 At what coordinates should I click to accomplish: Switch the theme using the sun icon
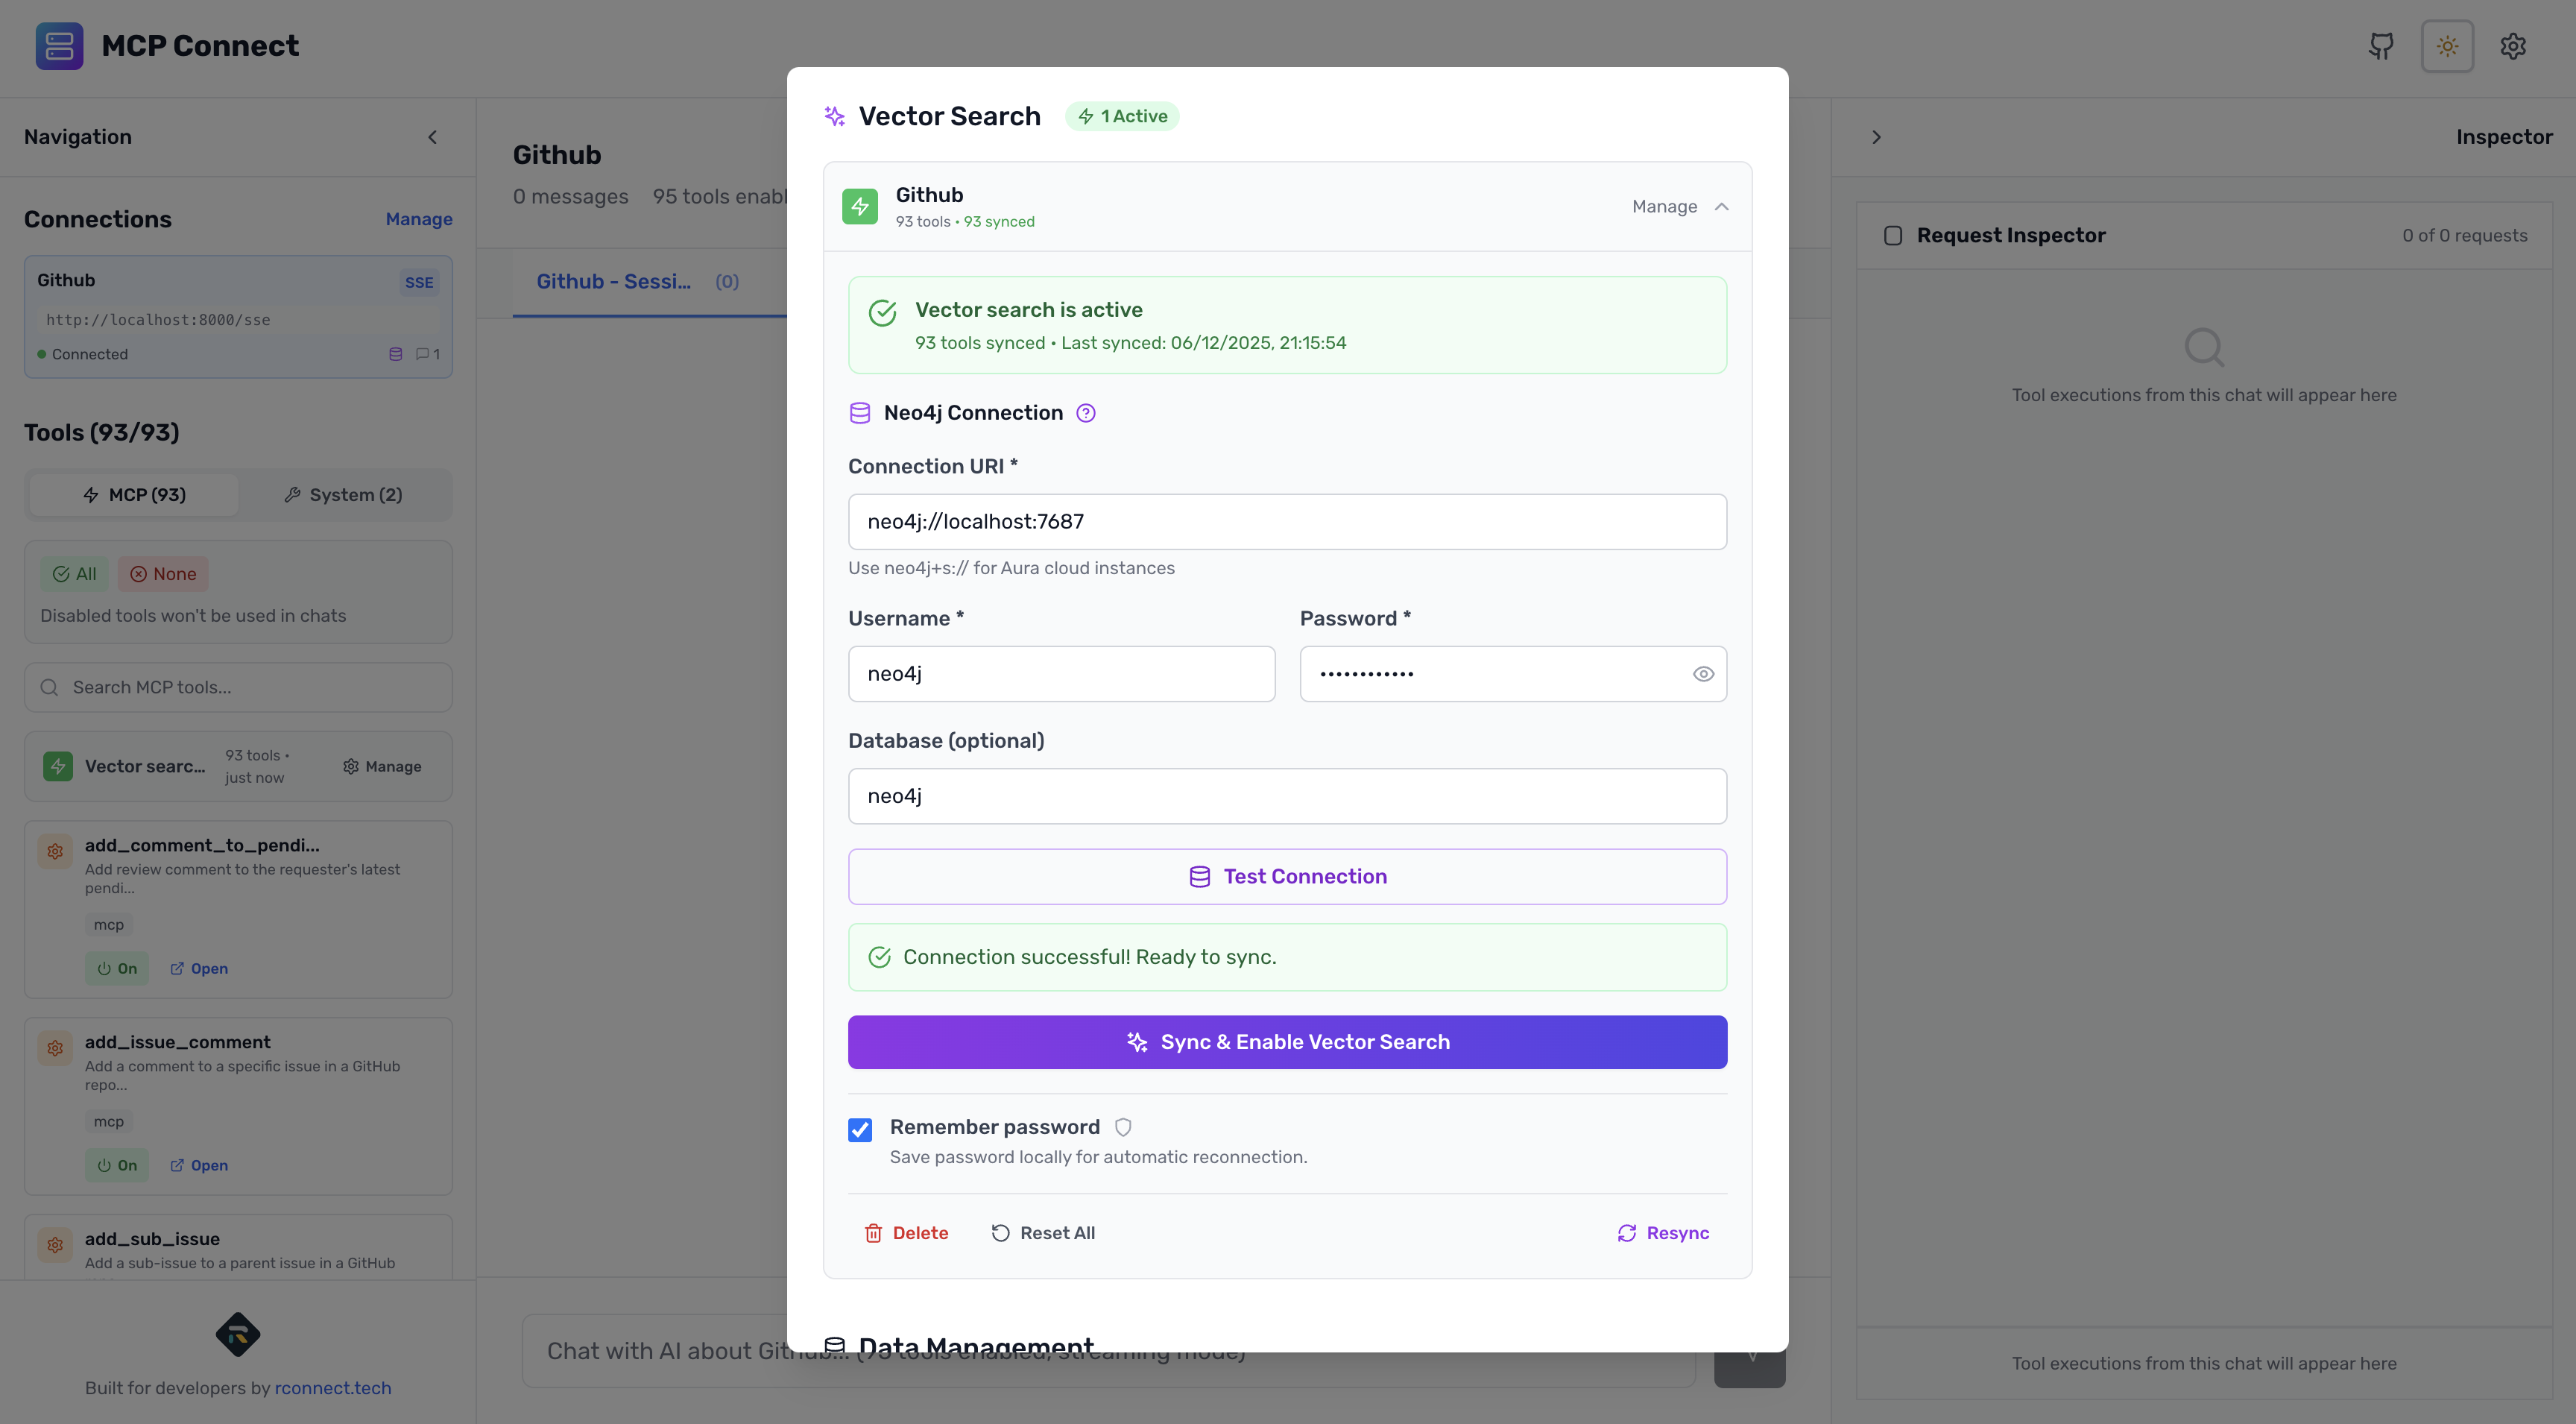coord(2447,46)
